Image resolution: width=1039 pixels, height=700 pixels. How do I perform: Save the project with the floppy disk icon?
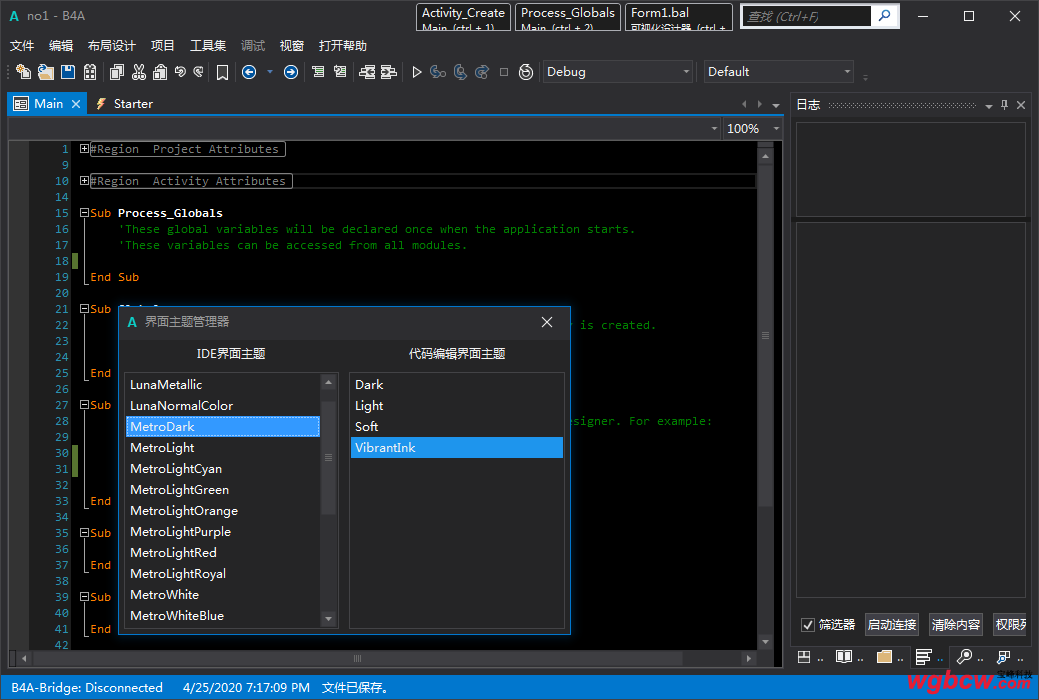pyautogui.click(x=68, y=72)
